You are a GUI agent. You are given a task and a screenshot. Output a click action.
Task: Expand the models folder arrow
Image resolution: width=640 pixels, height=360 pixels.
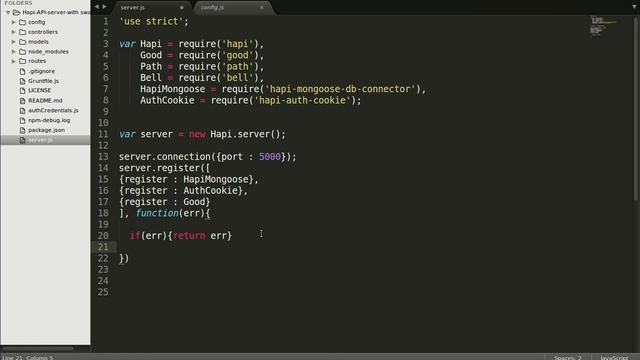[13, 42]
